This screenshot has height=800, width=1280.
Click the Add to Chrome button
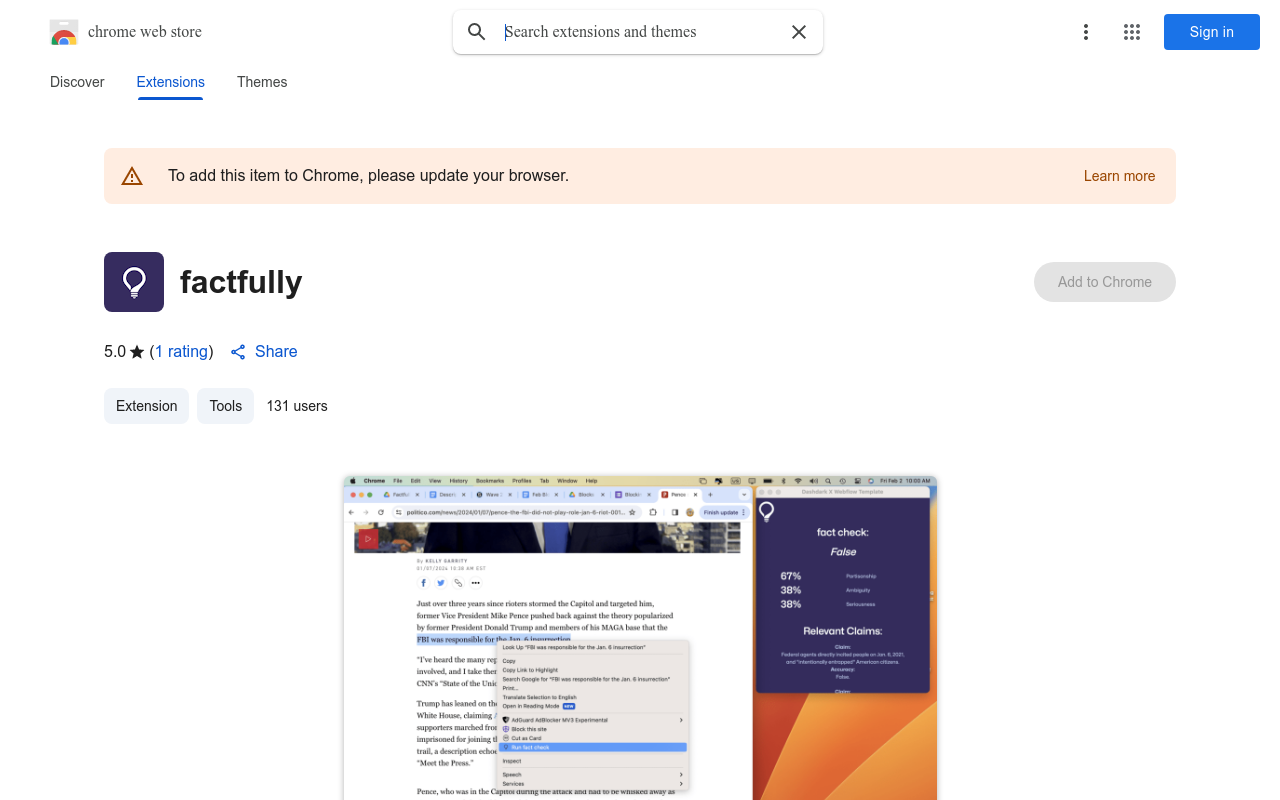(x=1105, y=282)
